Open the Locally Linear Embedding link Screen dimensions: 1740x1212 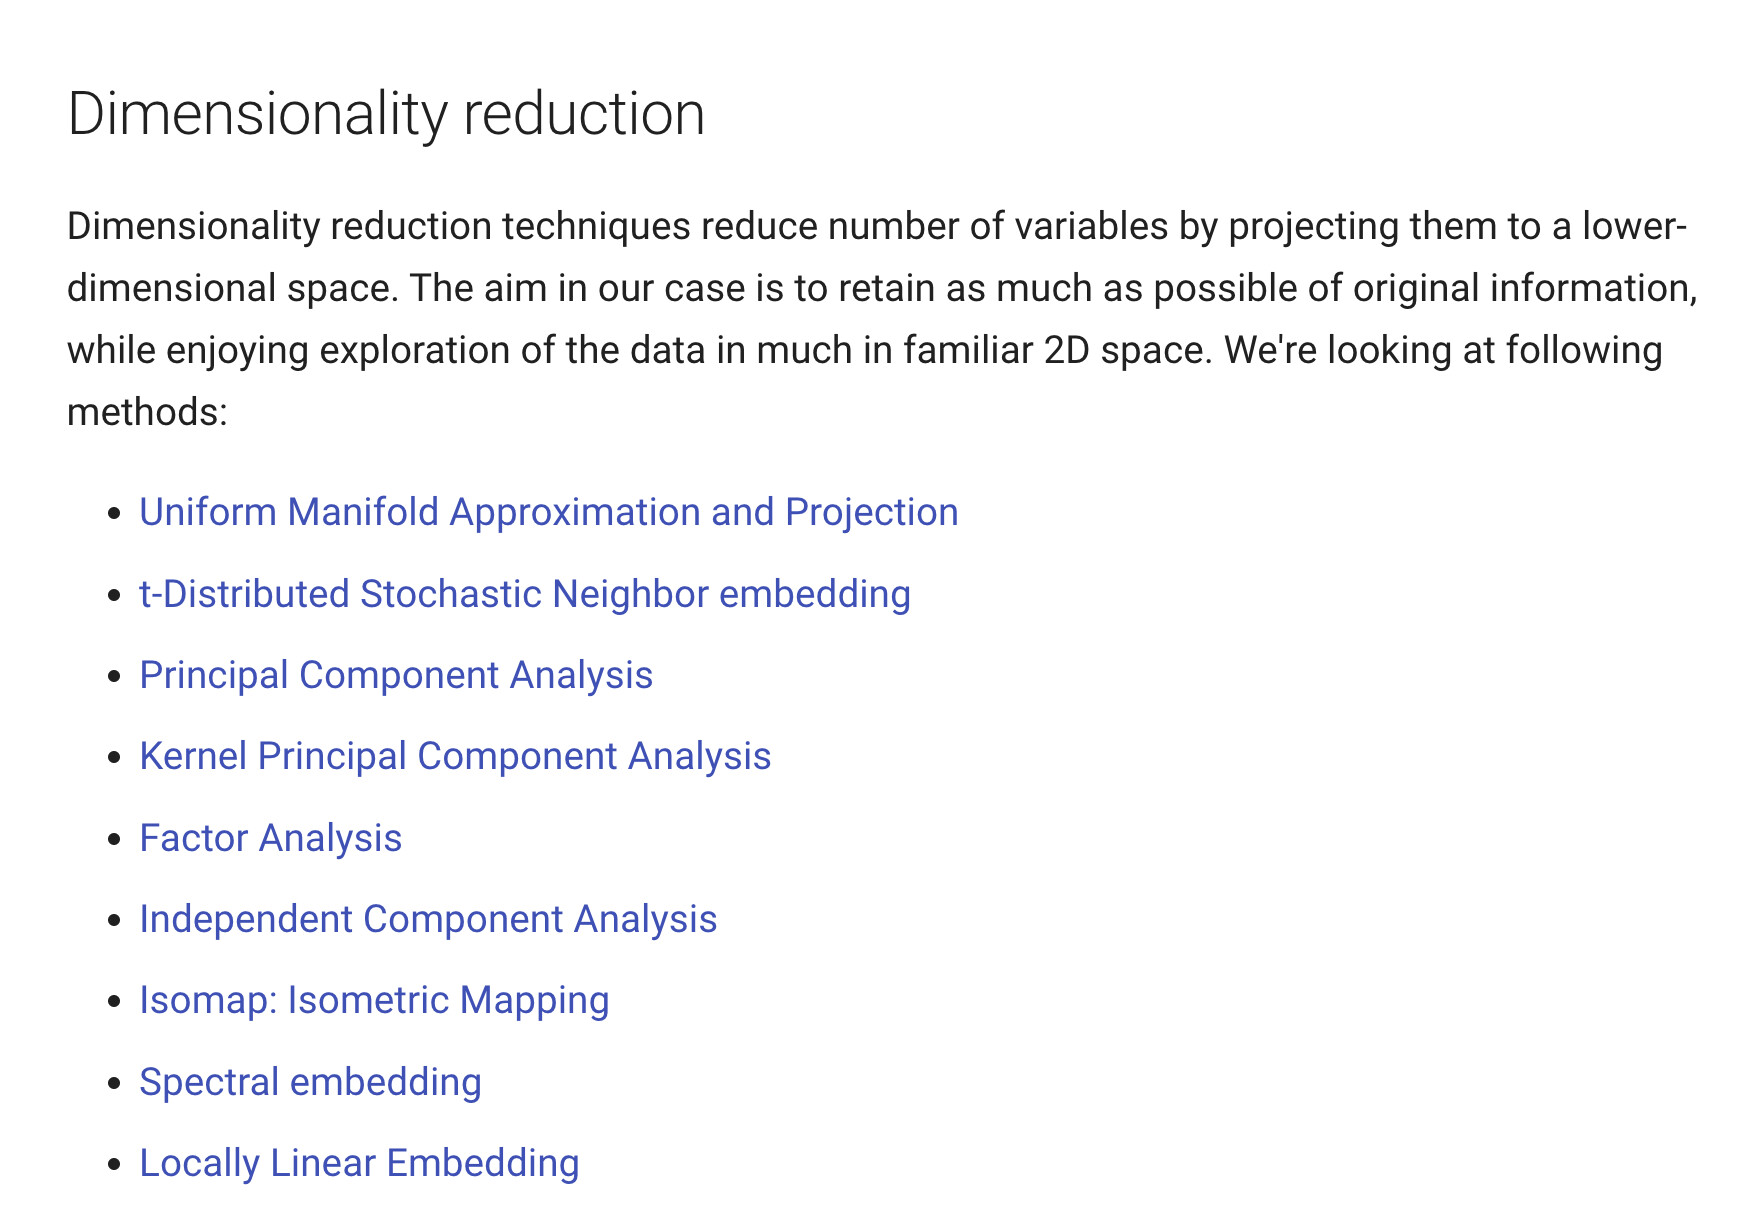pos(359,1164)
